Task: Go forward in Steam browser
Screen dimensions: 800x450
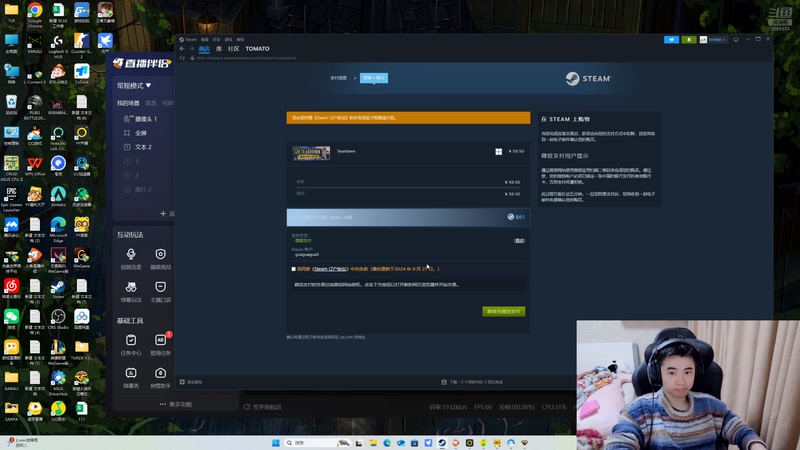Action: click(x=192, y=48)
